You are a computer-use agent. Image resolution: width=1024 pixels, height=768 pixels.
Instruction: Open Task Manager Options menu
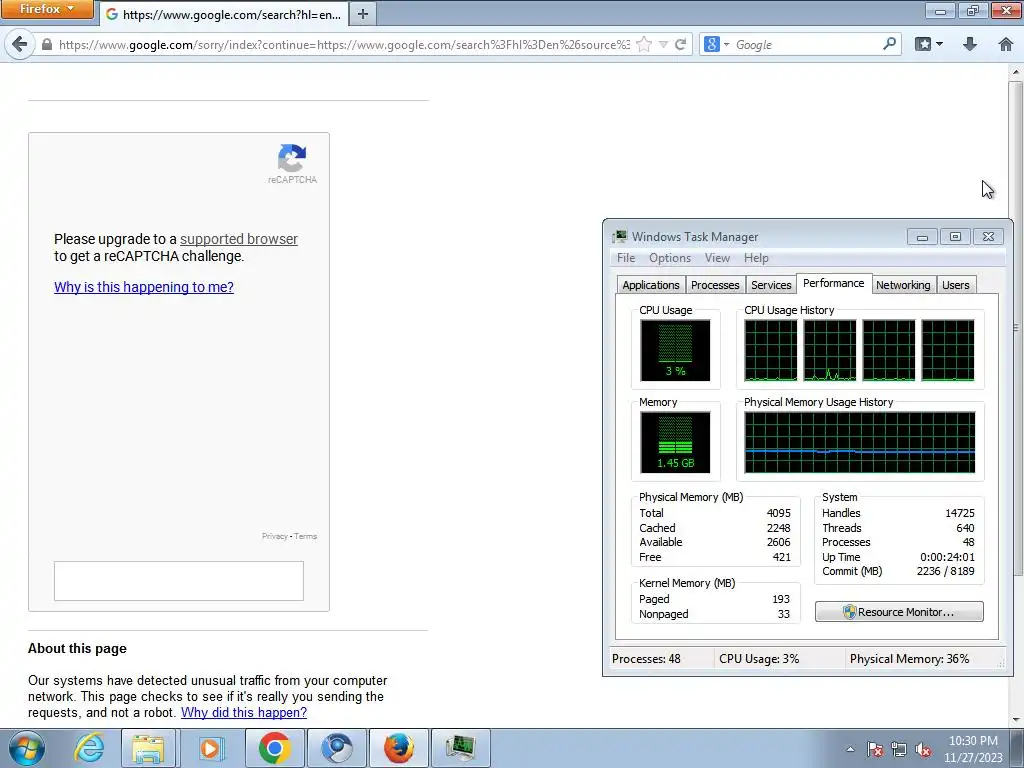tap(669, 258)
